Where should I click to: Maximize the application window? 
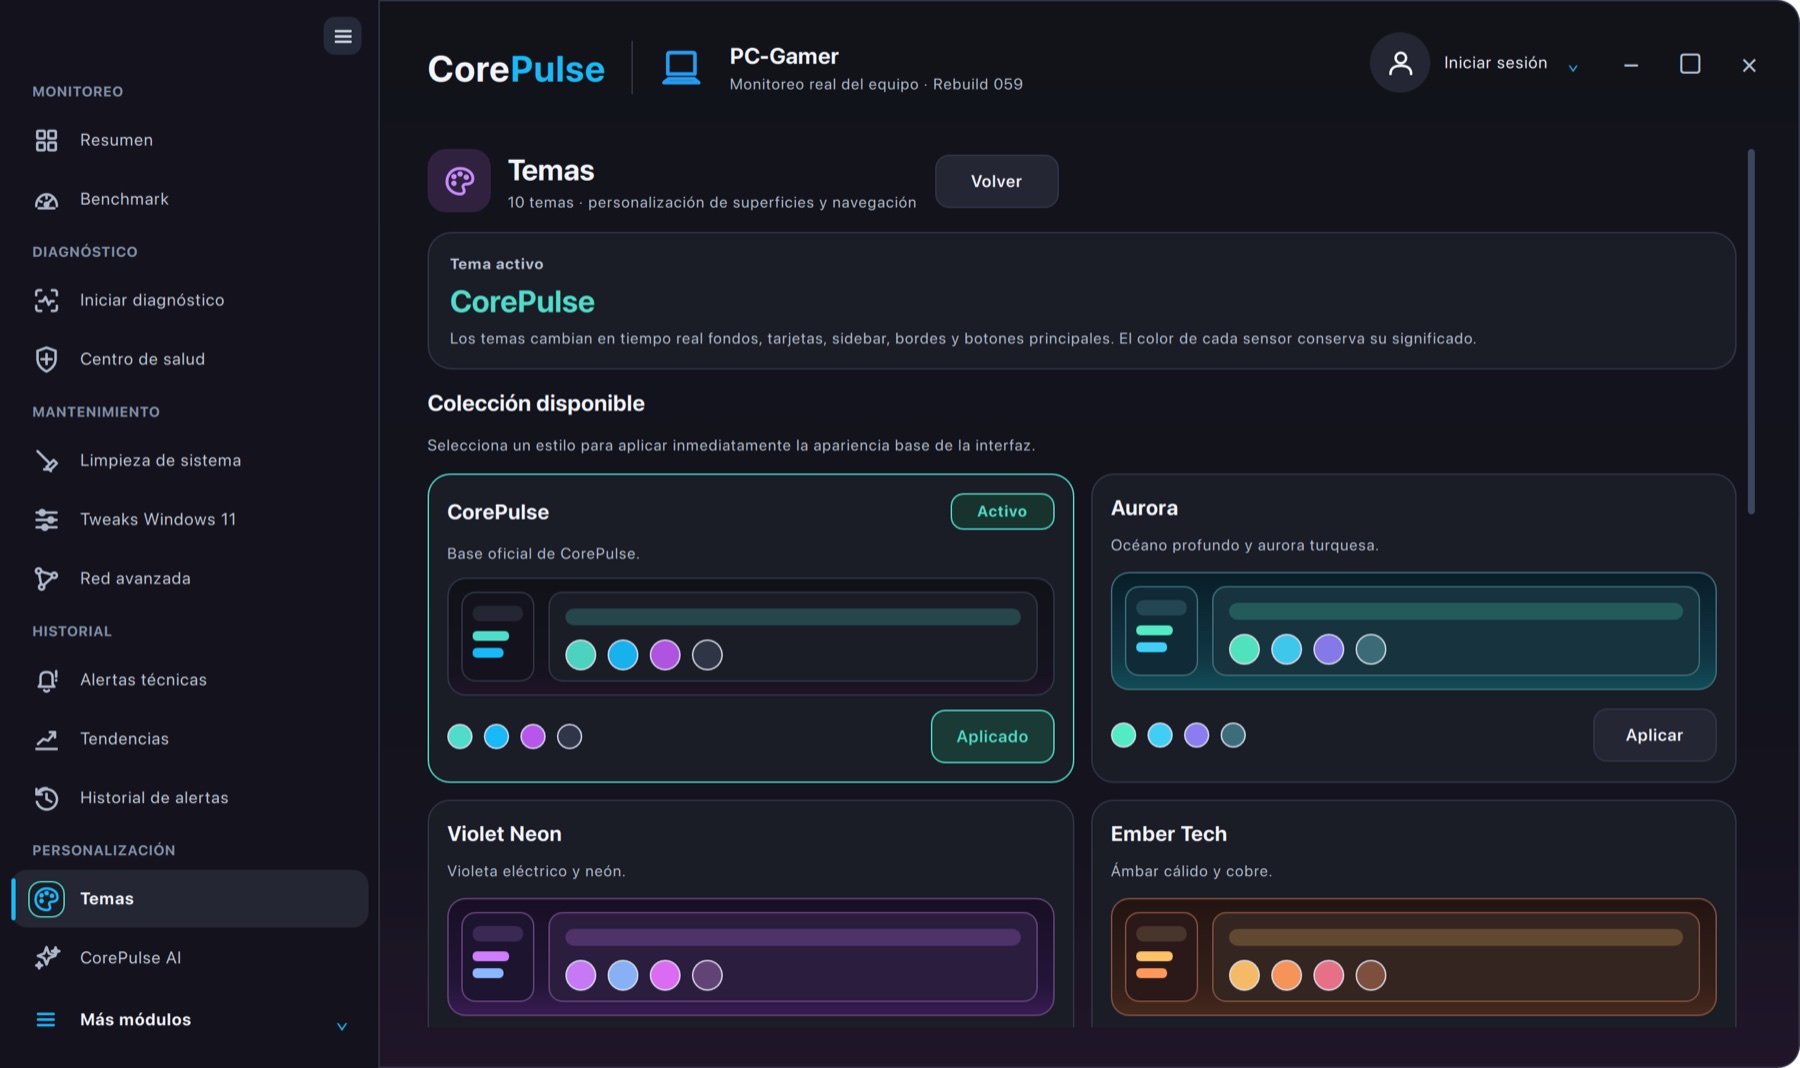coord(1689,64)
